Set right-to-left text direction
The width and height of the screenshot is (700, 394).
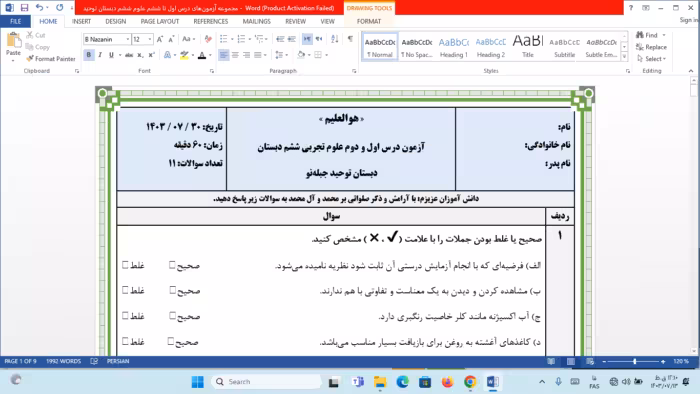pos(319,39)
